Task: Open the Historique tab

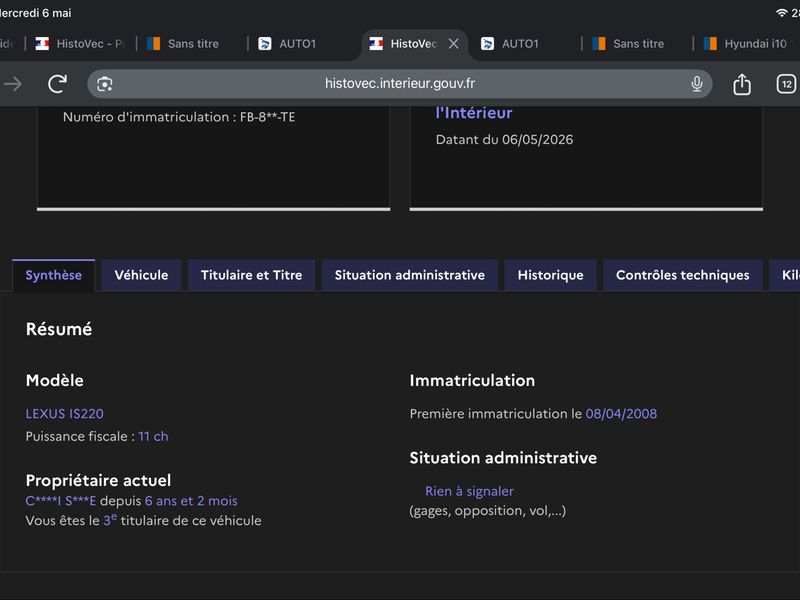Action: [551, 275]
